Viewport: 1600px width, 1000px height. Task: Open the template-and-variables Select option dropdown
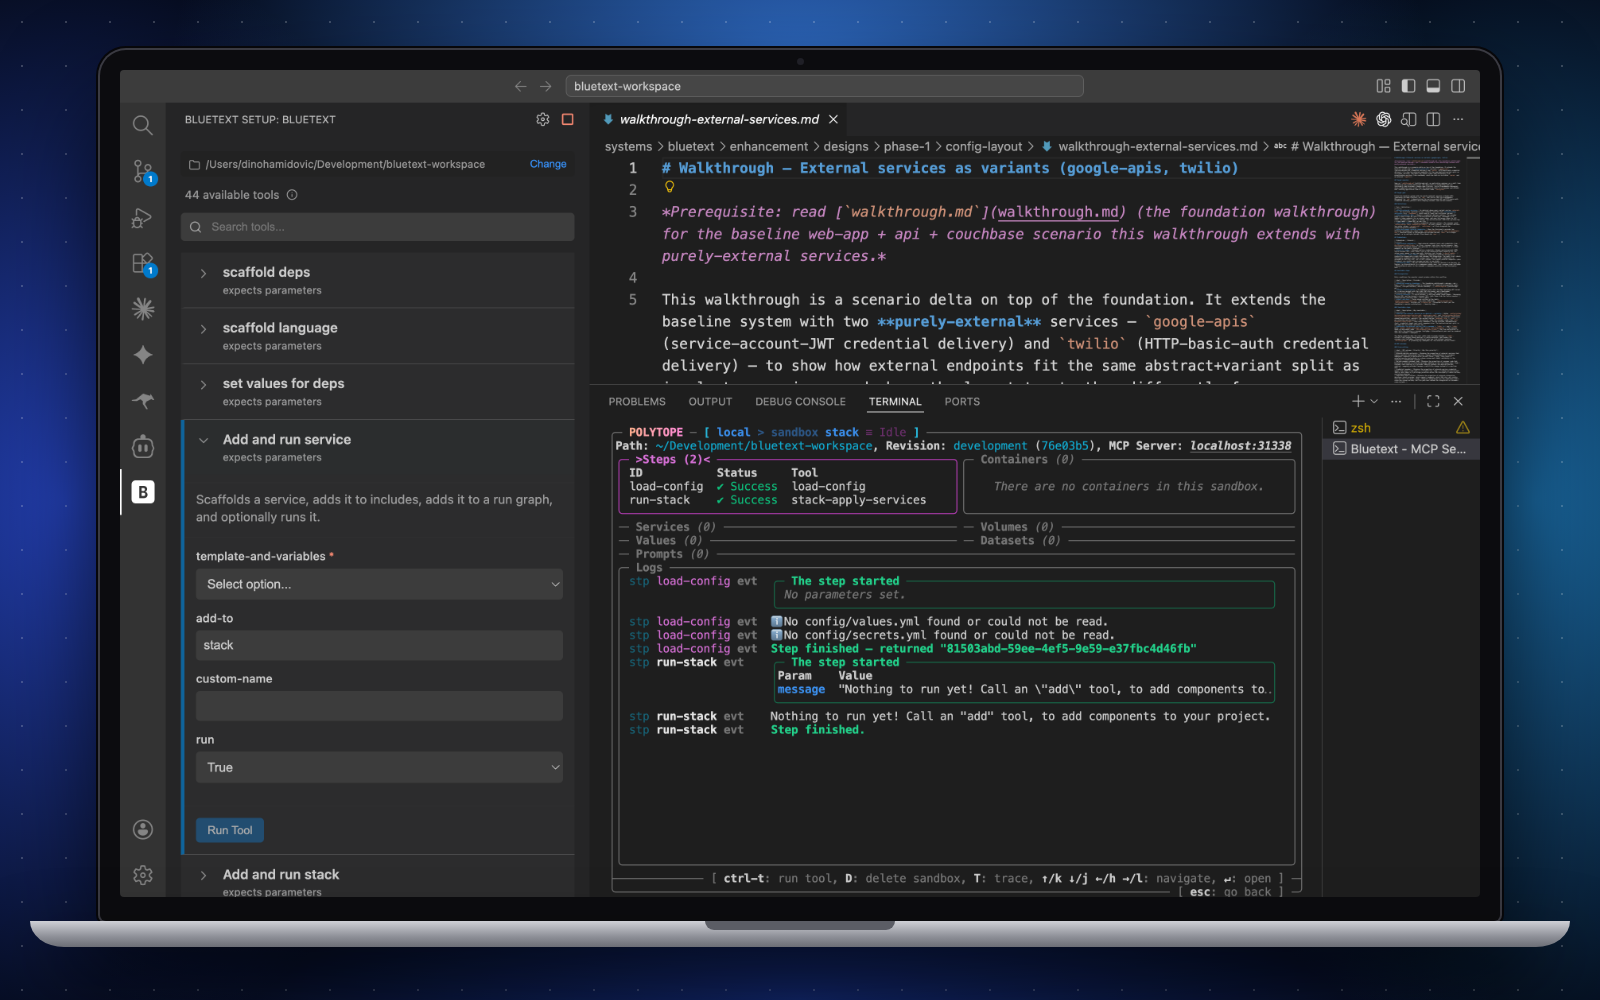379,584
